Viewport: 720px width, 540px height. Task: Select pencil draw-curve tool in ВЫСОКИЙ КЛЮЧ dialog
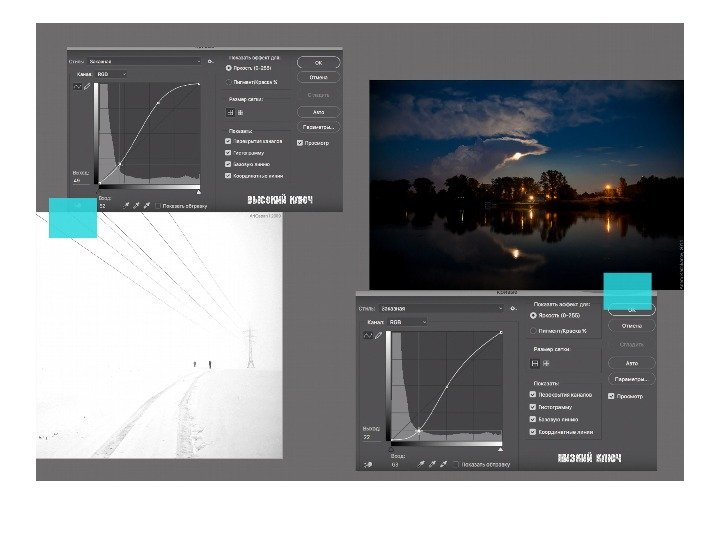pyautogui.click(x=87, y=86)
